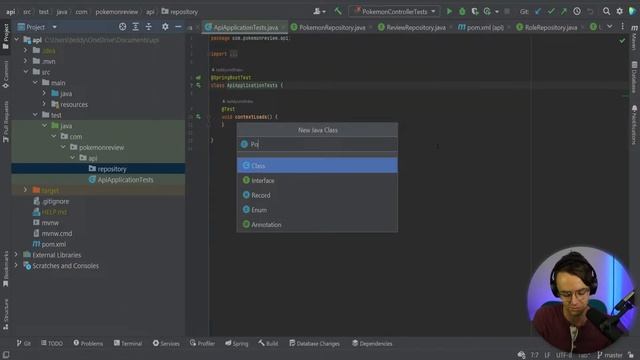Run with coverage icon in toolbar
640x360 pixels.
tap(475, 11)
